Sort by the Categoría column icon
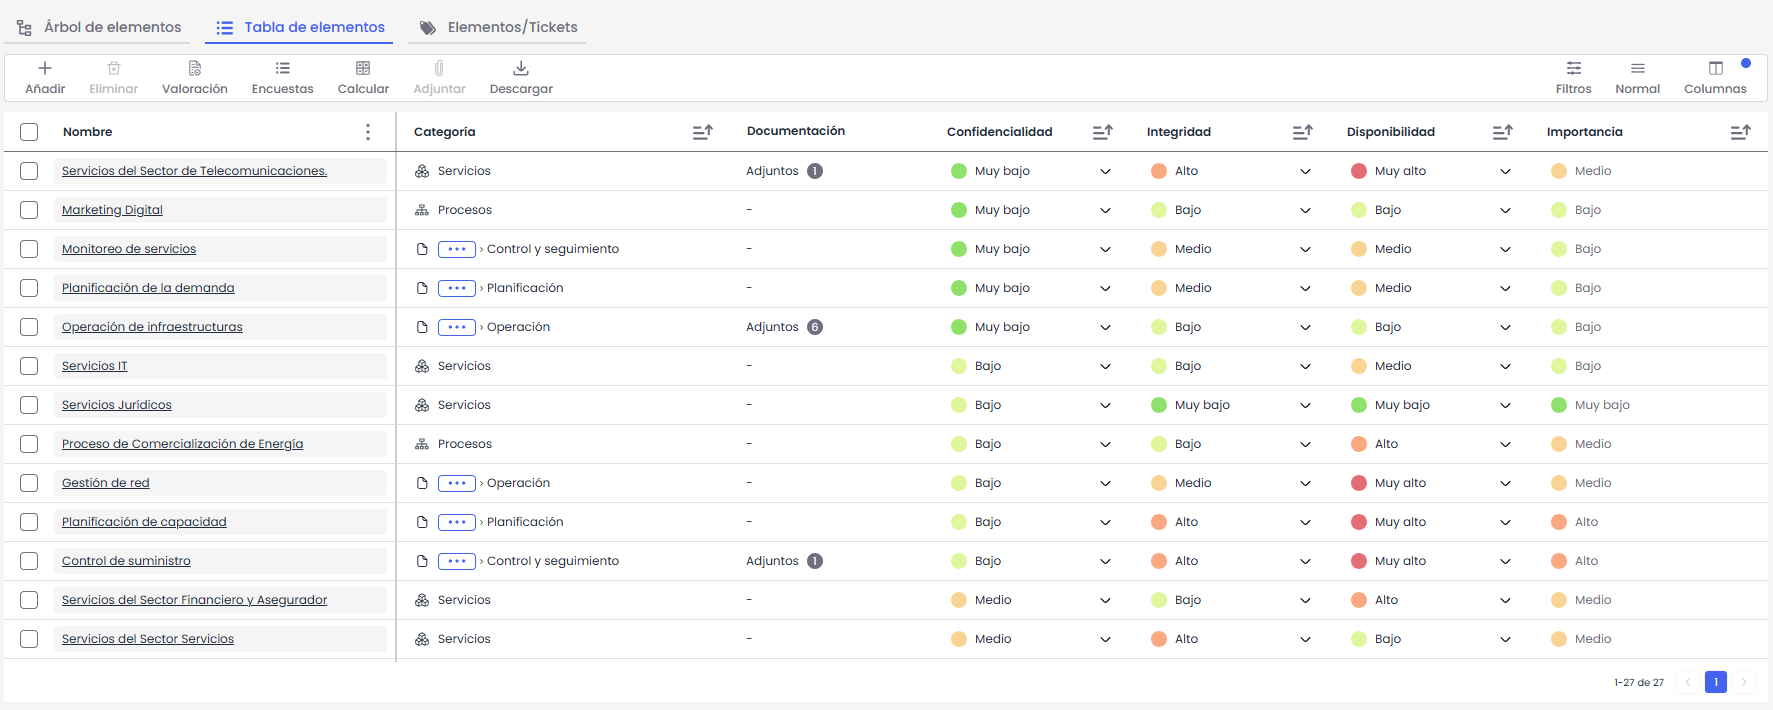 pyautogui.click(x=703, y=132)
